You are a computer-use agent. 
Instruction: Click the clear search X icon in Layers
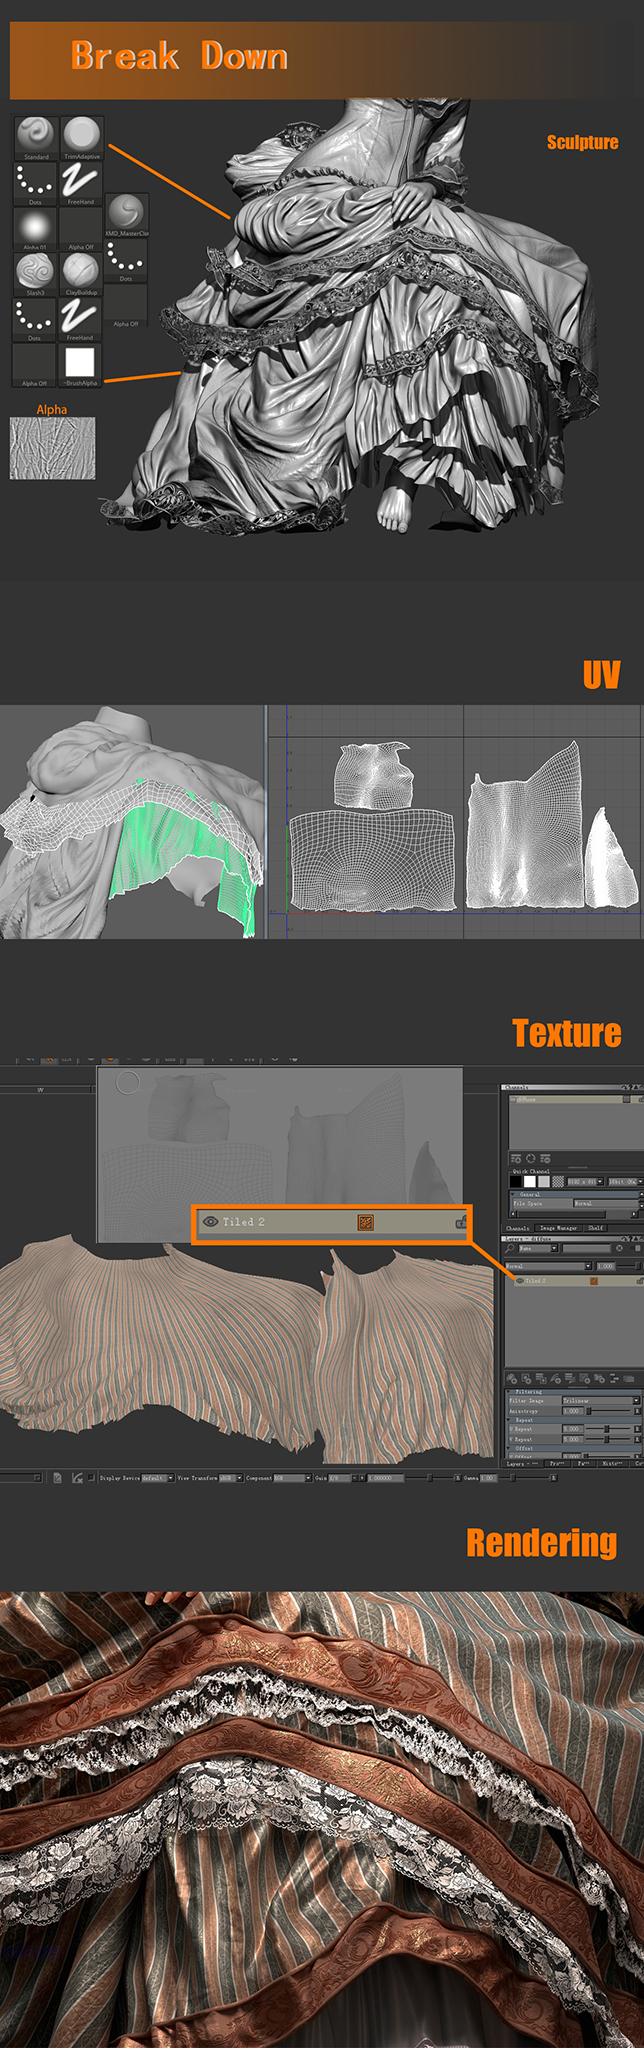(619, 1248)
